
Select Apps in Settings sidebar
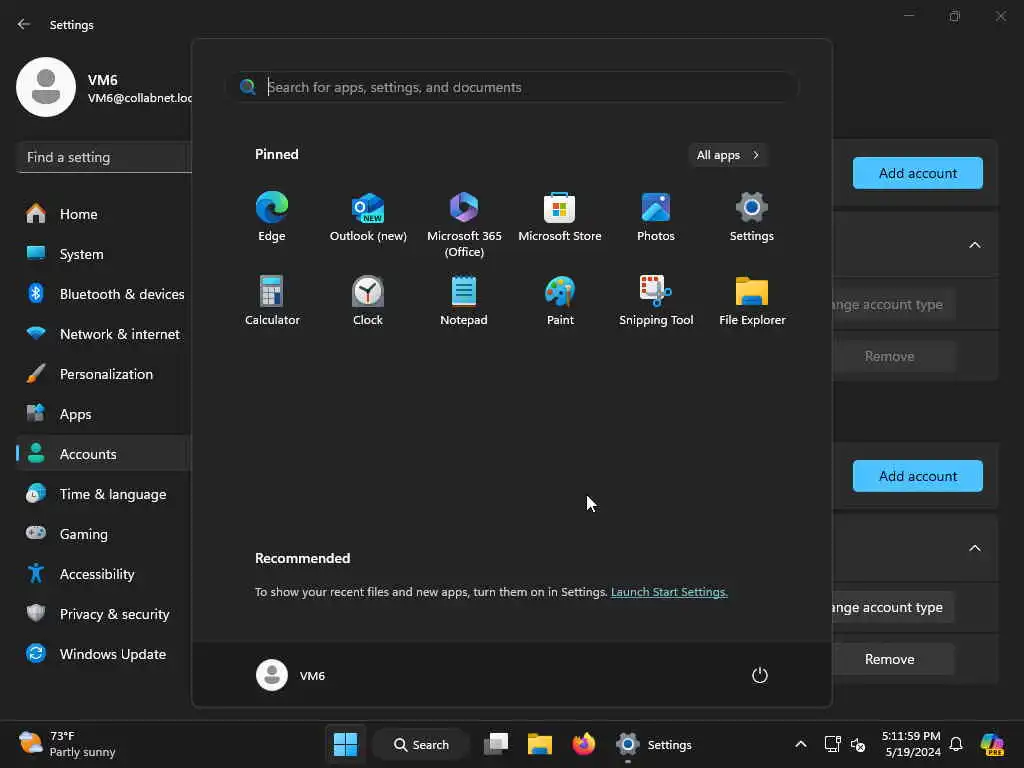[x=104, y=414]
